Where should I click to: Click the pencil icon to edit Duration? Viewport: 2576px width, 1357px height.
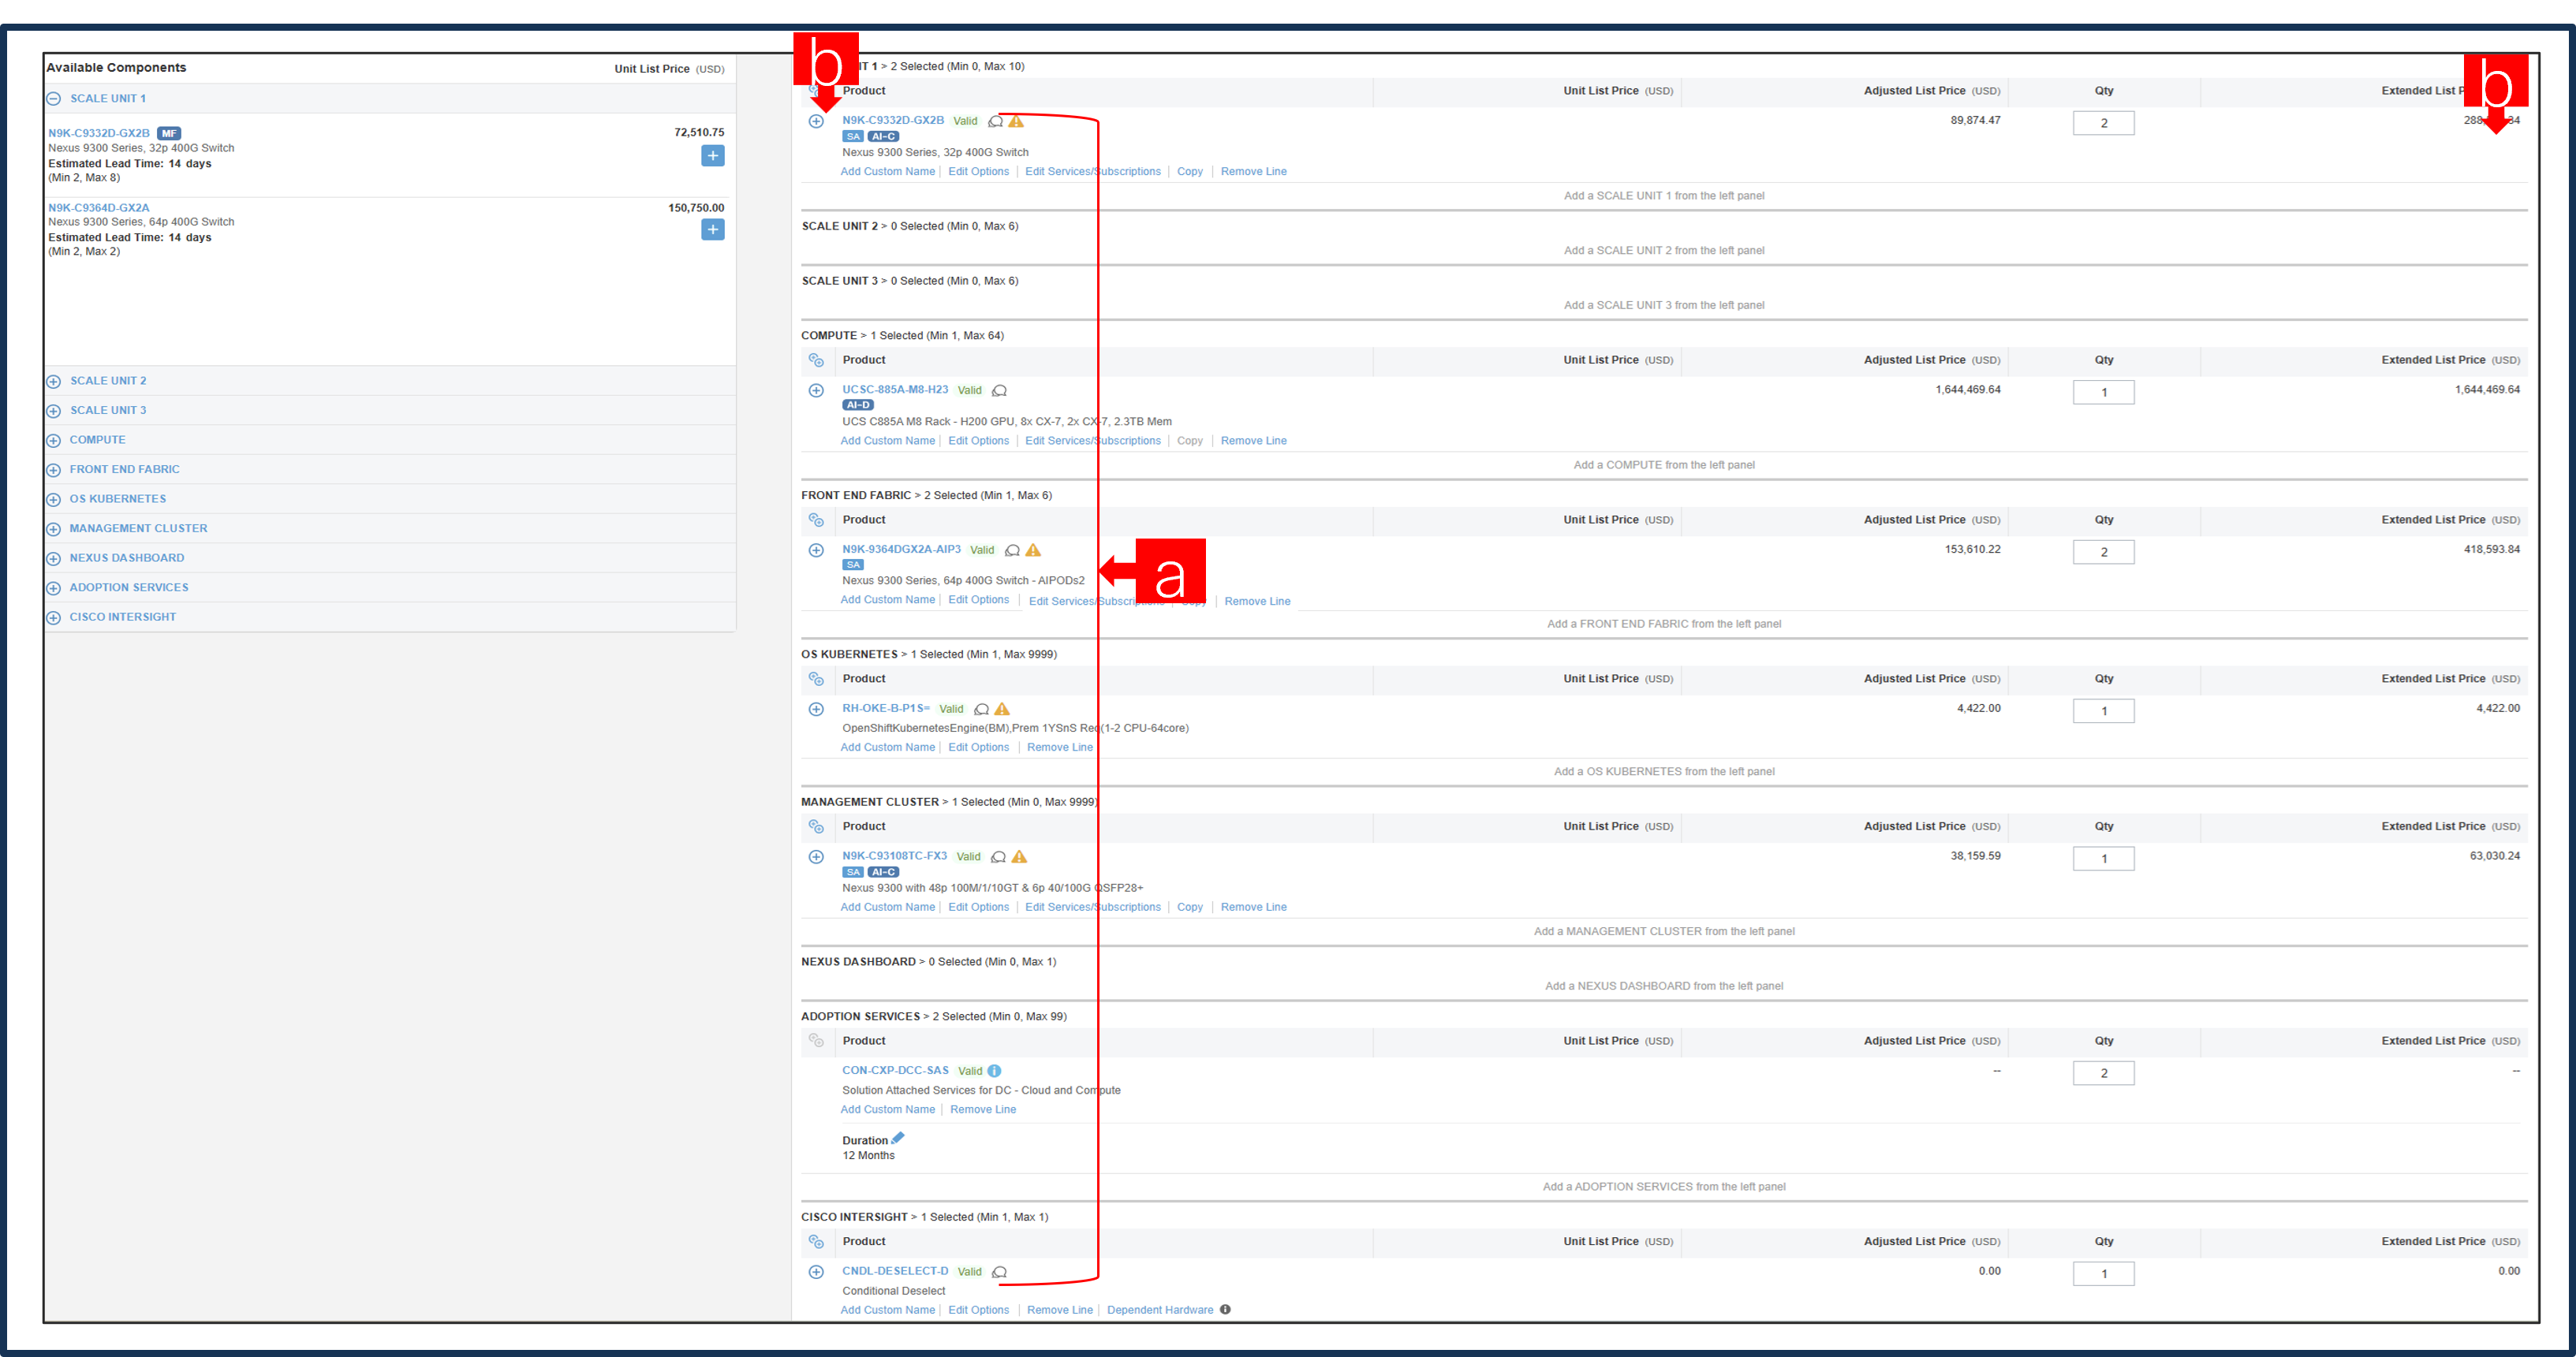tap(898, 1137)
